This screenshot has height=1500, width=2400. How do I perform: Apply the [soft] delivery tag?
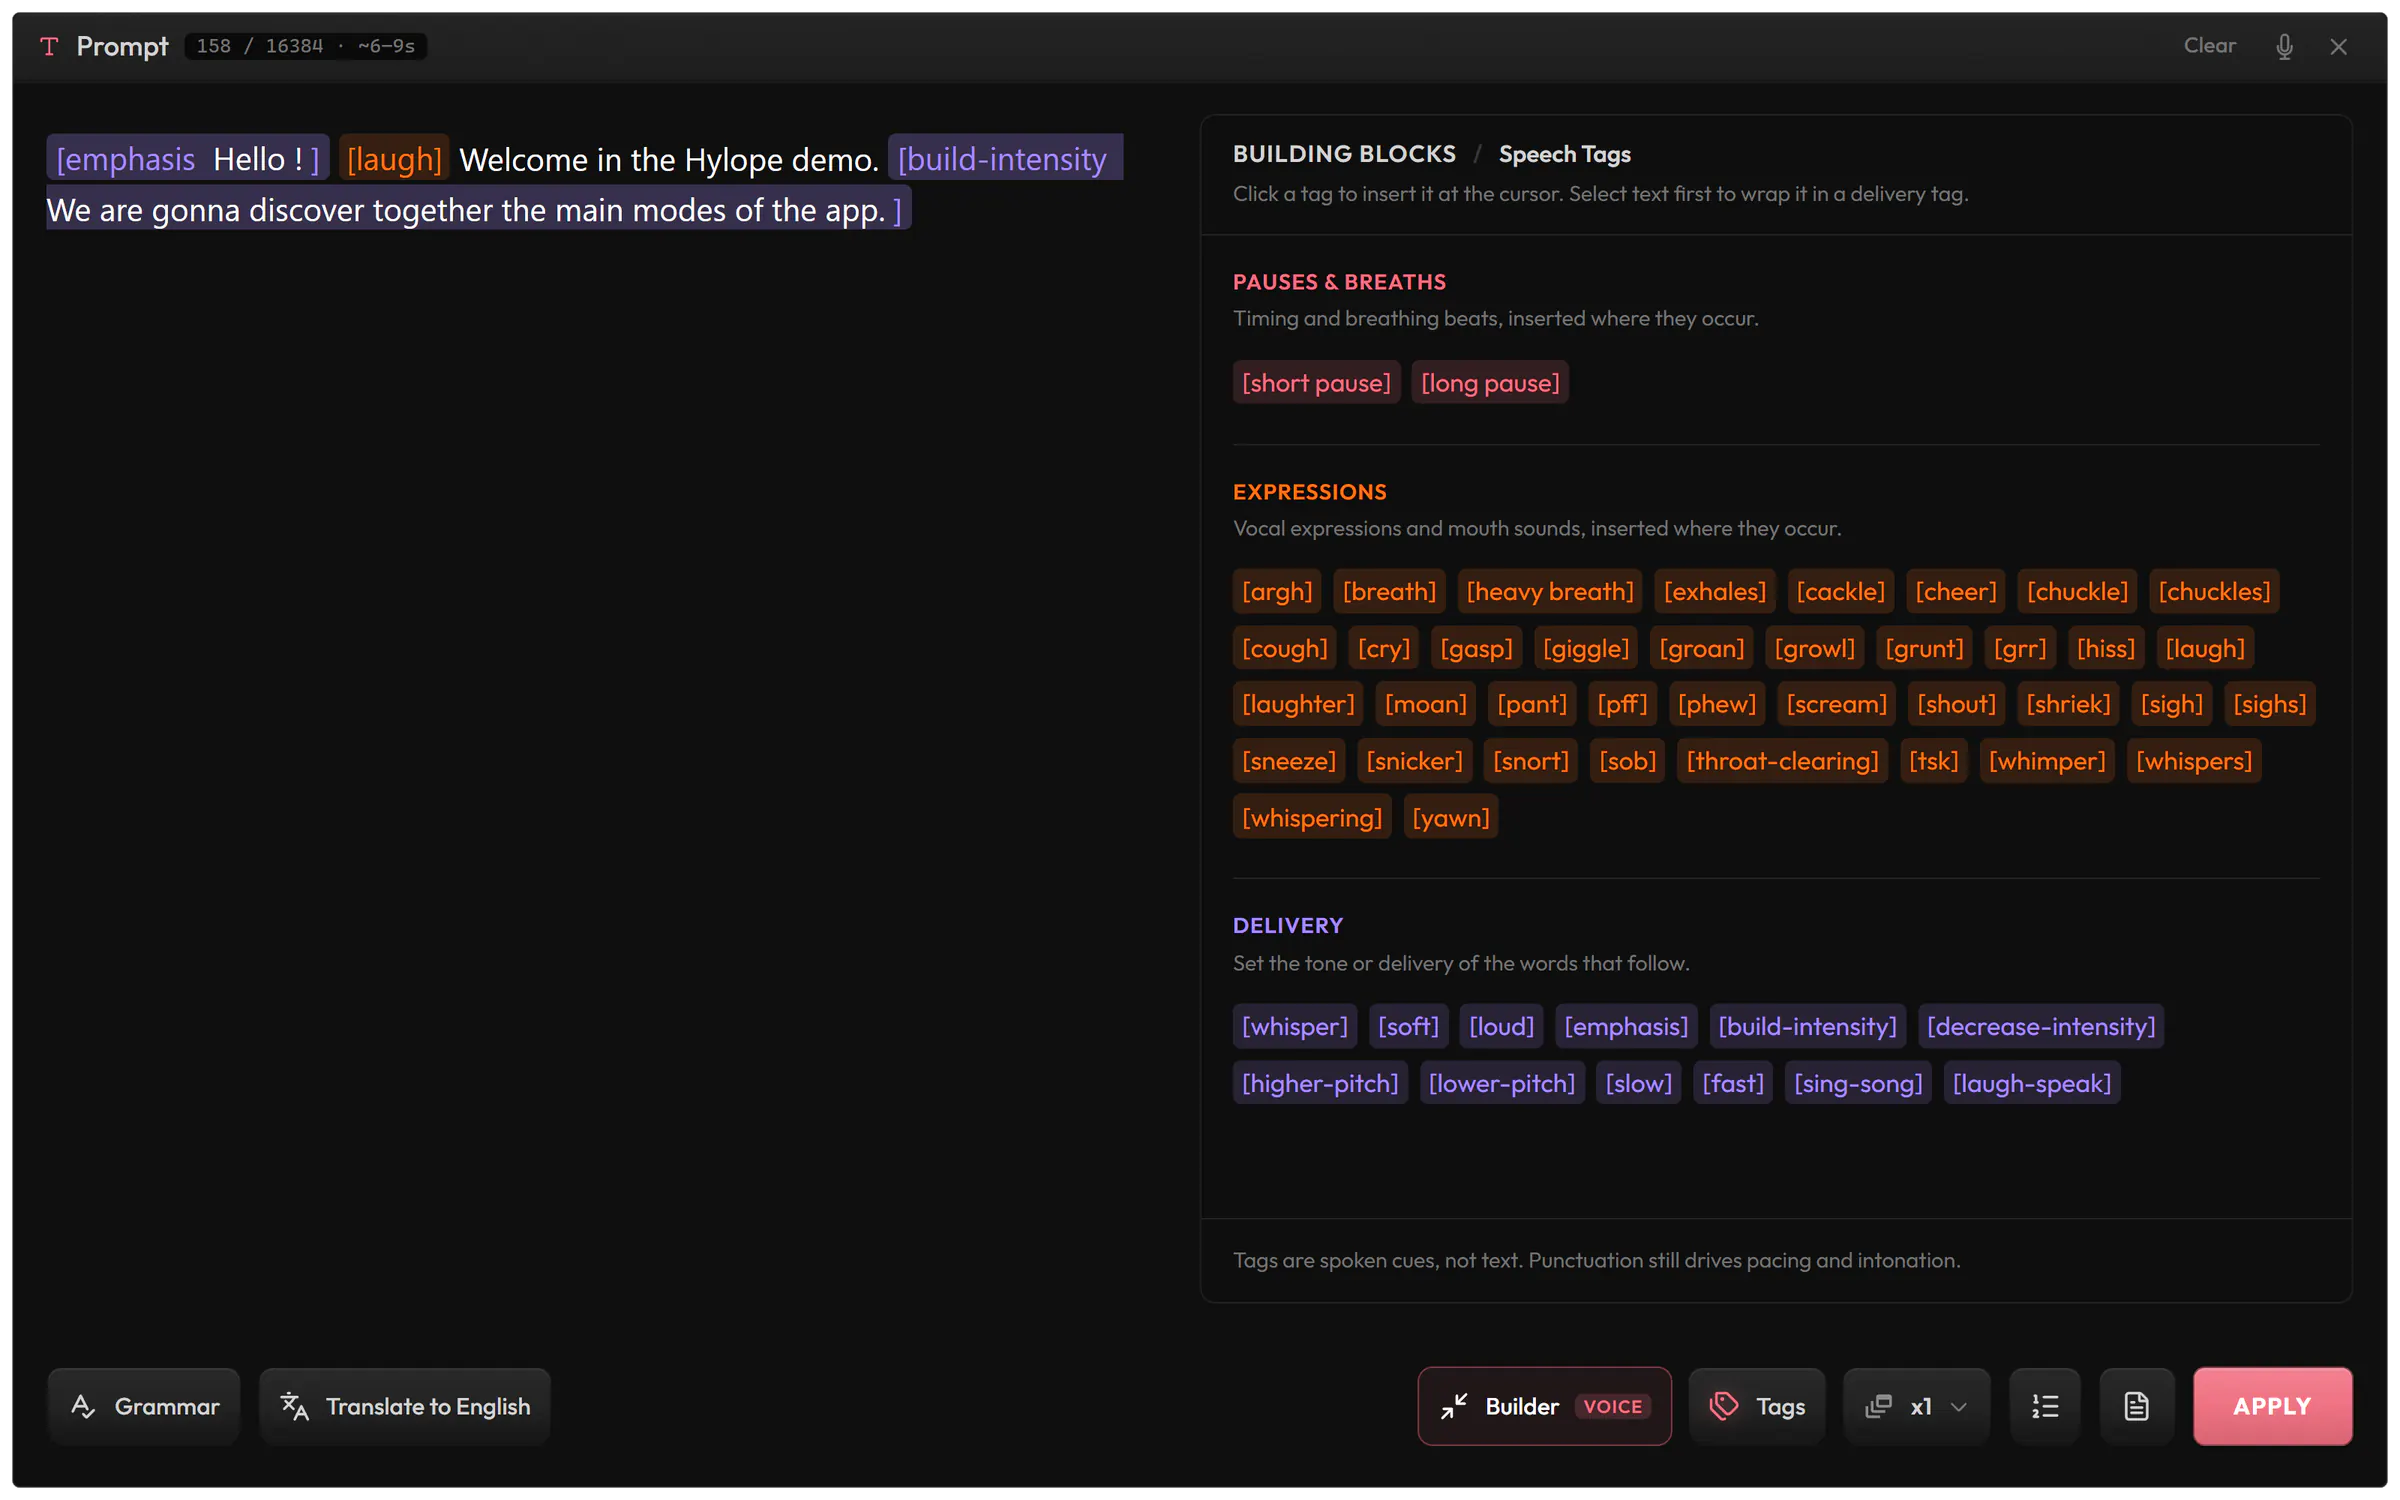pyautogui.click(x=1408, y=1026)
